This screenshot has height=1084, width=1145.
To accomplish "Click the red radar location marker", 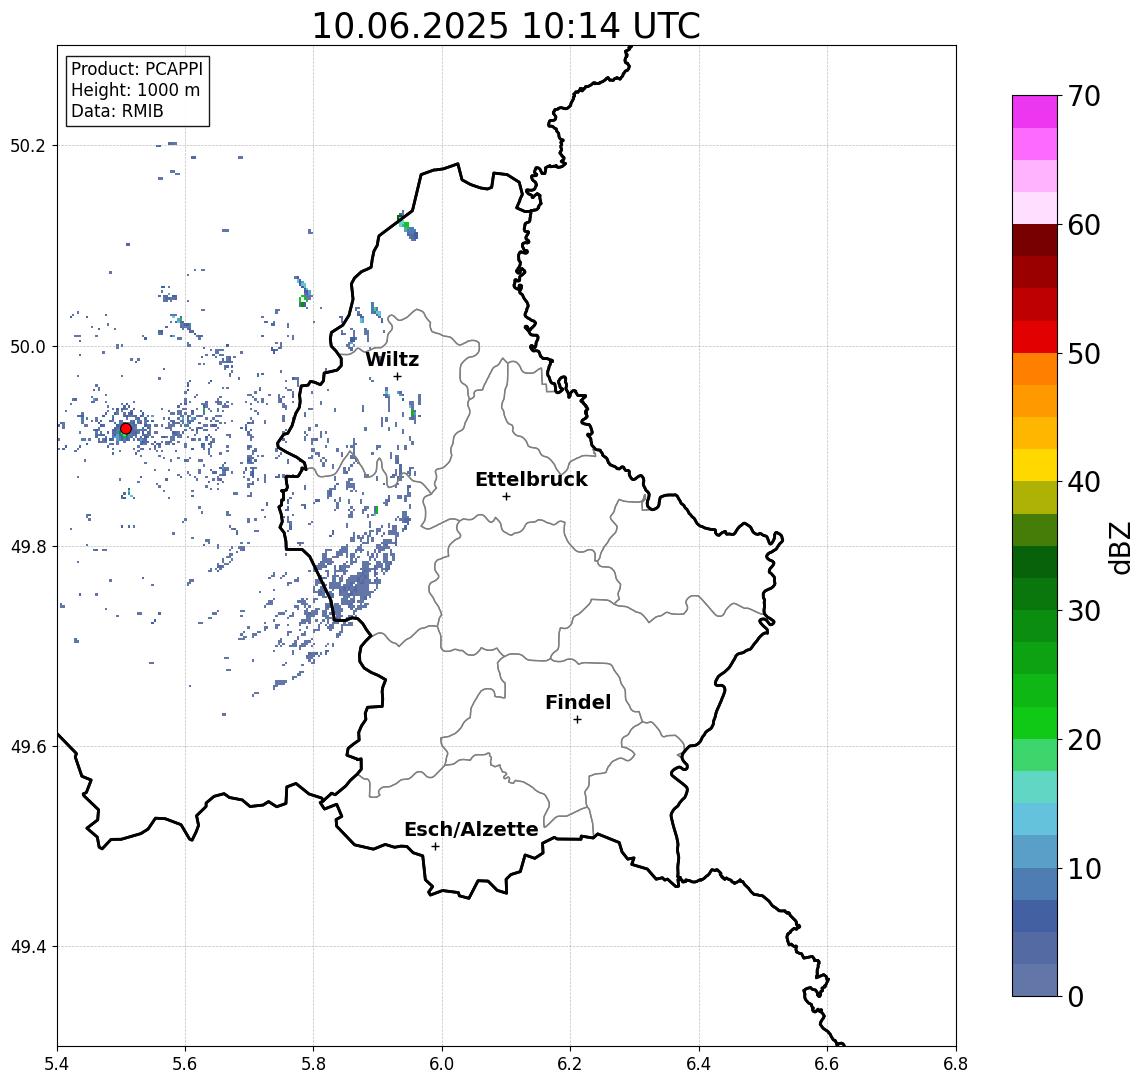I will pos(126,429).
